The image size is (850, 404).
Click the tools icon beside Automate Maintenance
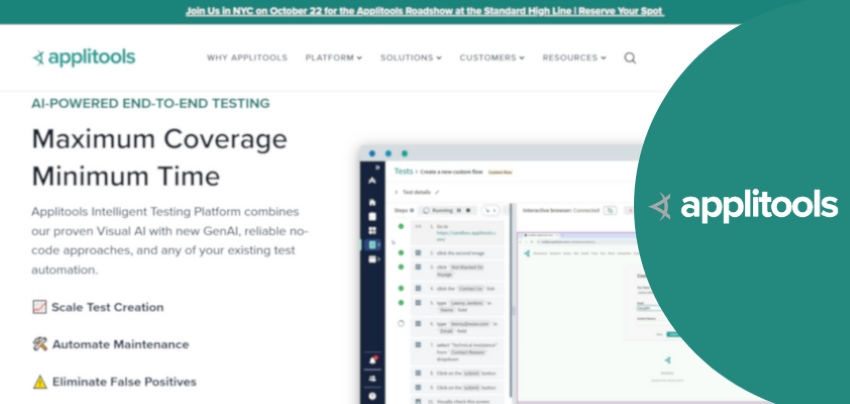[40, 344]
